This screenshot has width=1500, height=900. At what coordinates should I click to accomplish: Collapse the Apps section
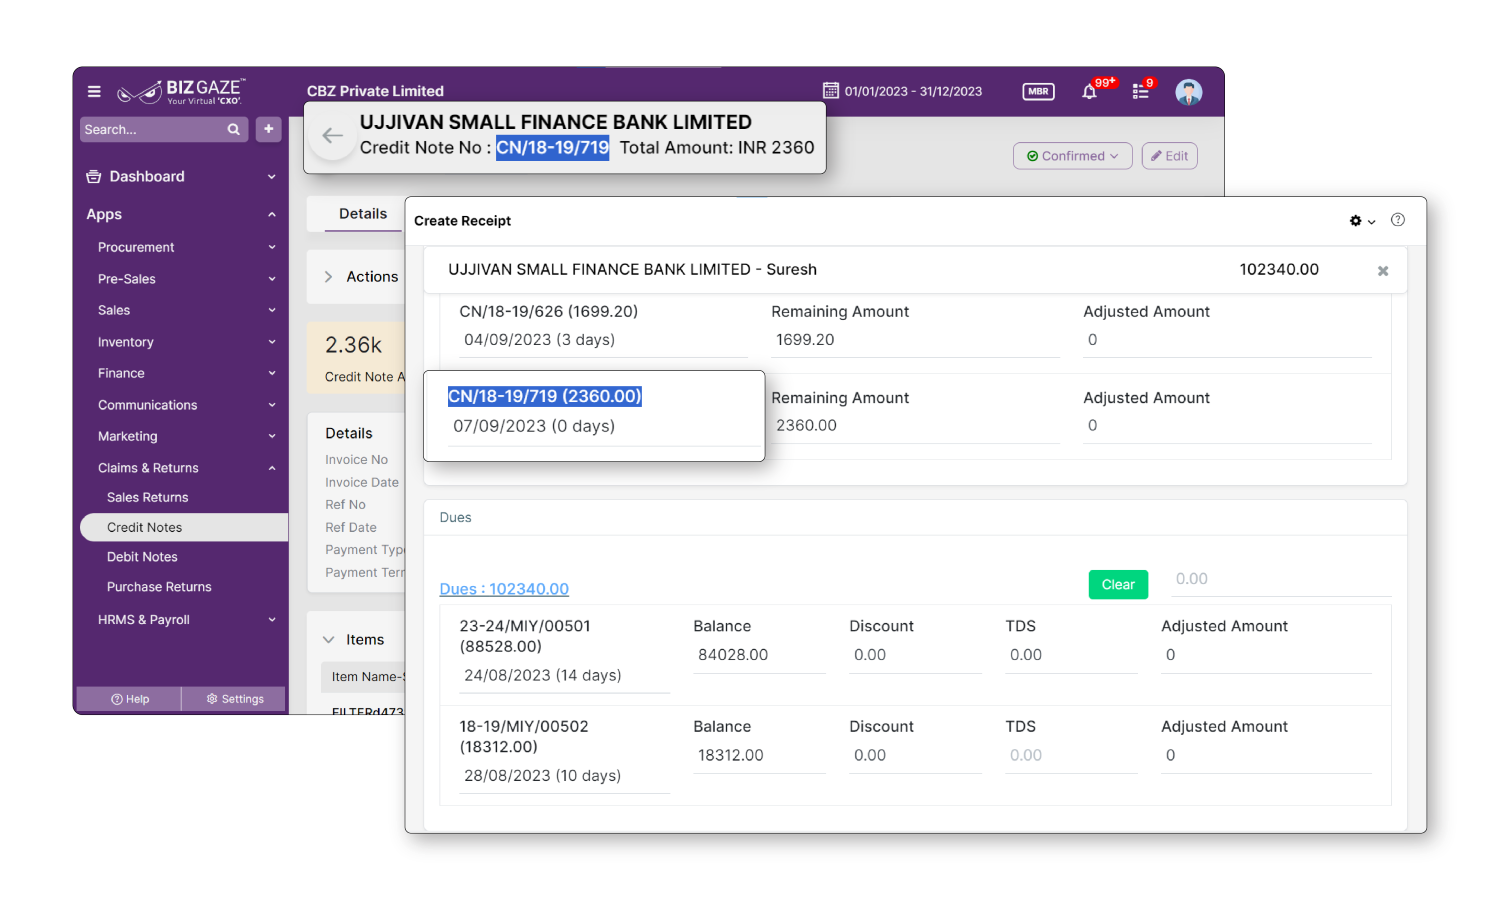coord(271,215)
